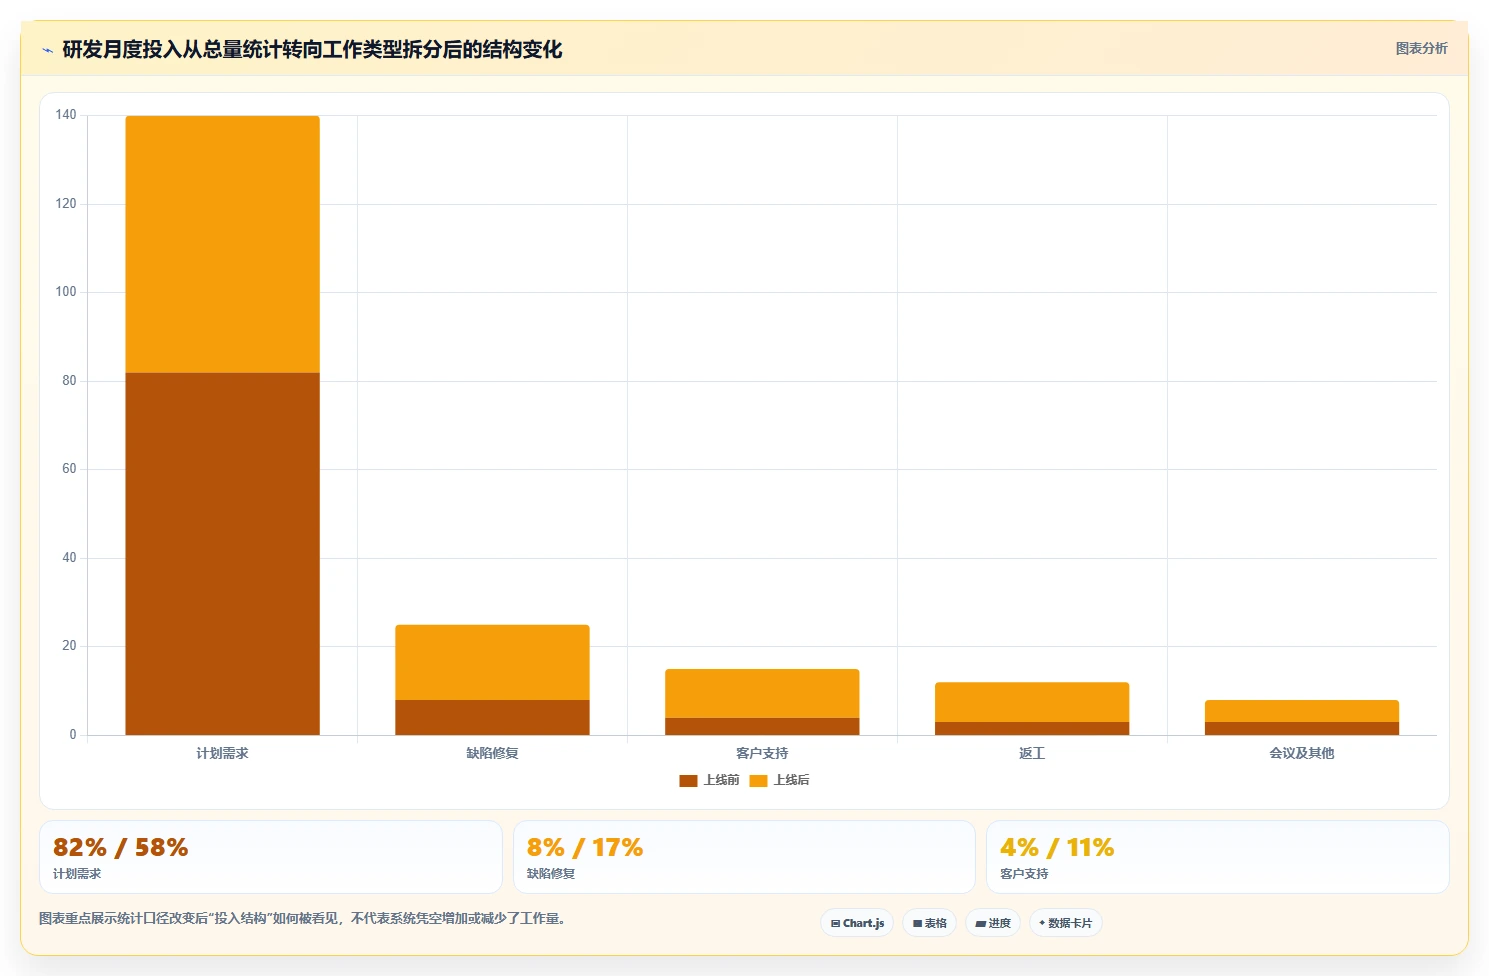
Task: Open the 4% / 11% 客户支持 card
Action: coord(1218,857)
